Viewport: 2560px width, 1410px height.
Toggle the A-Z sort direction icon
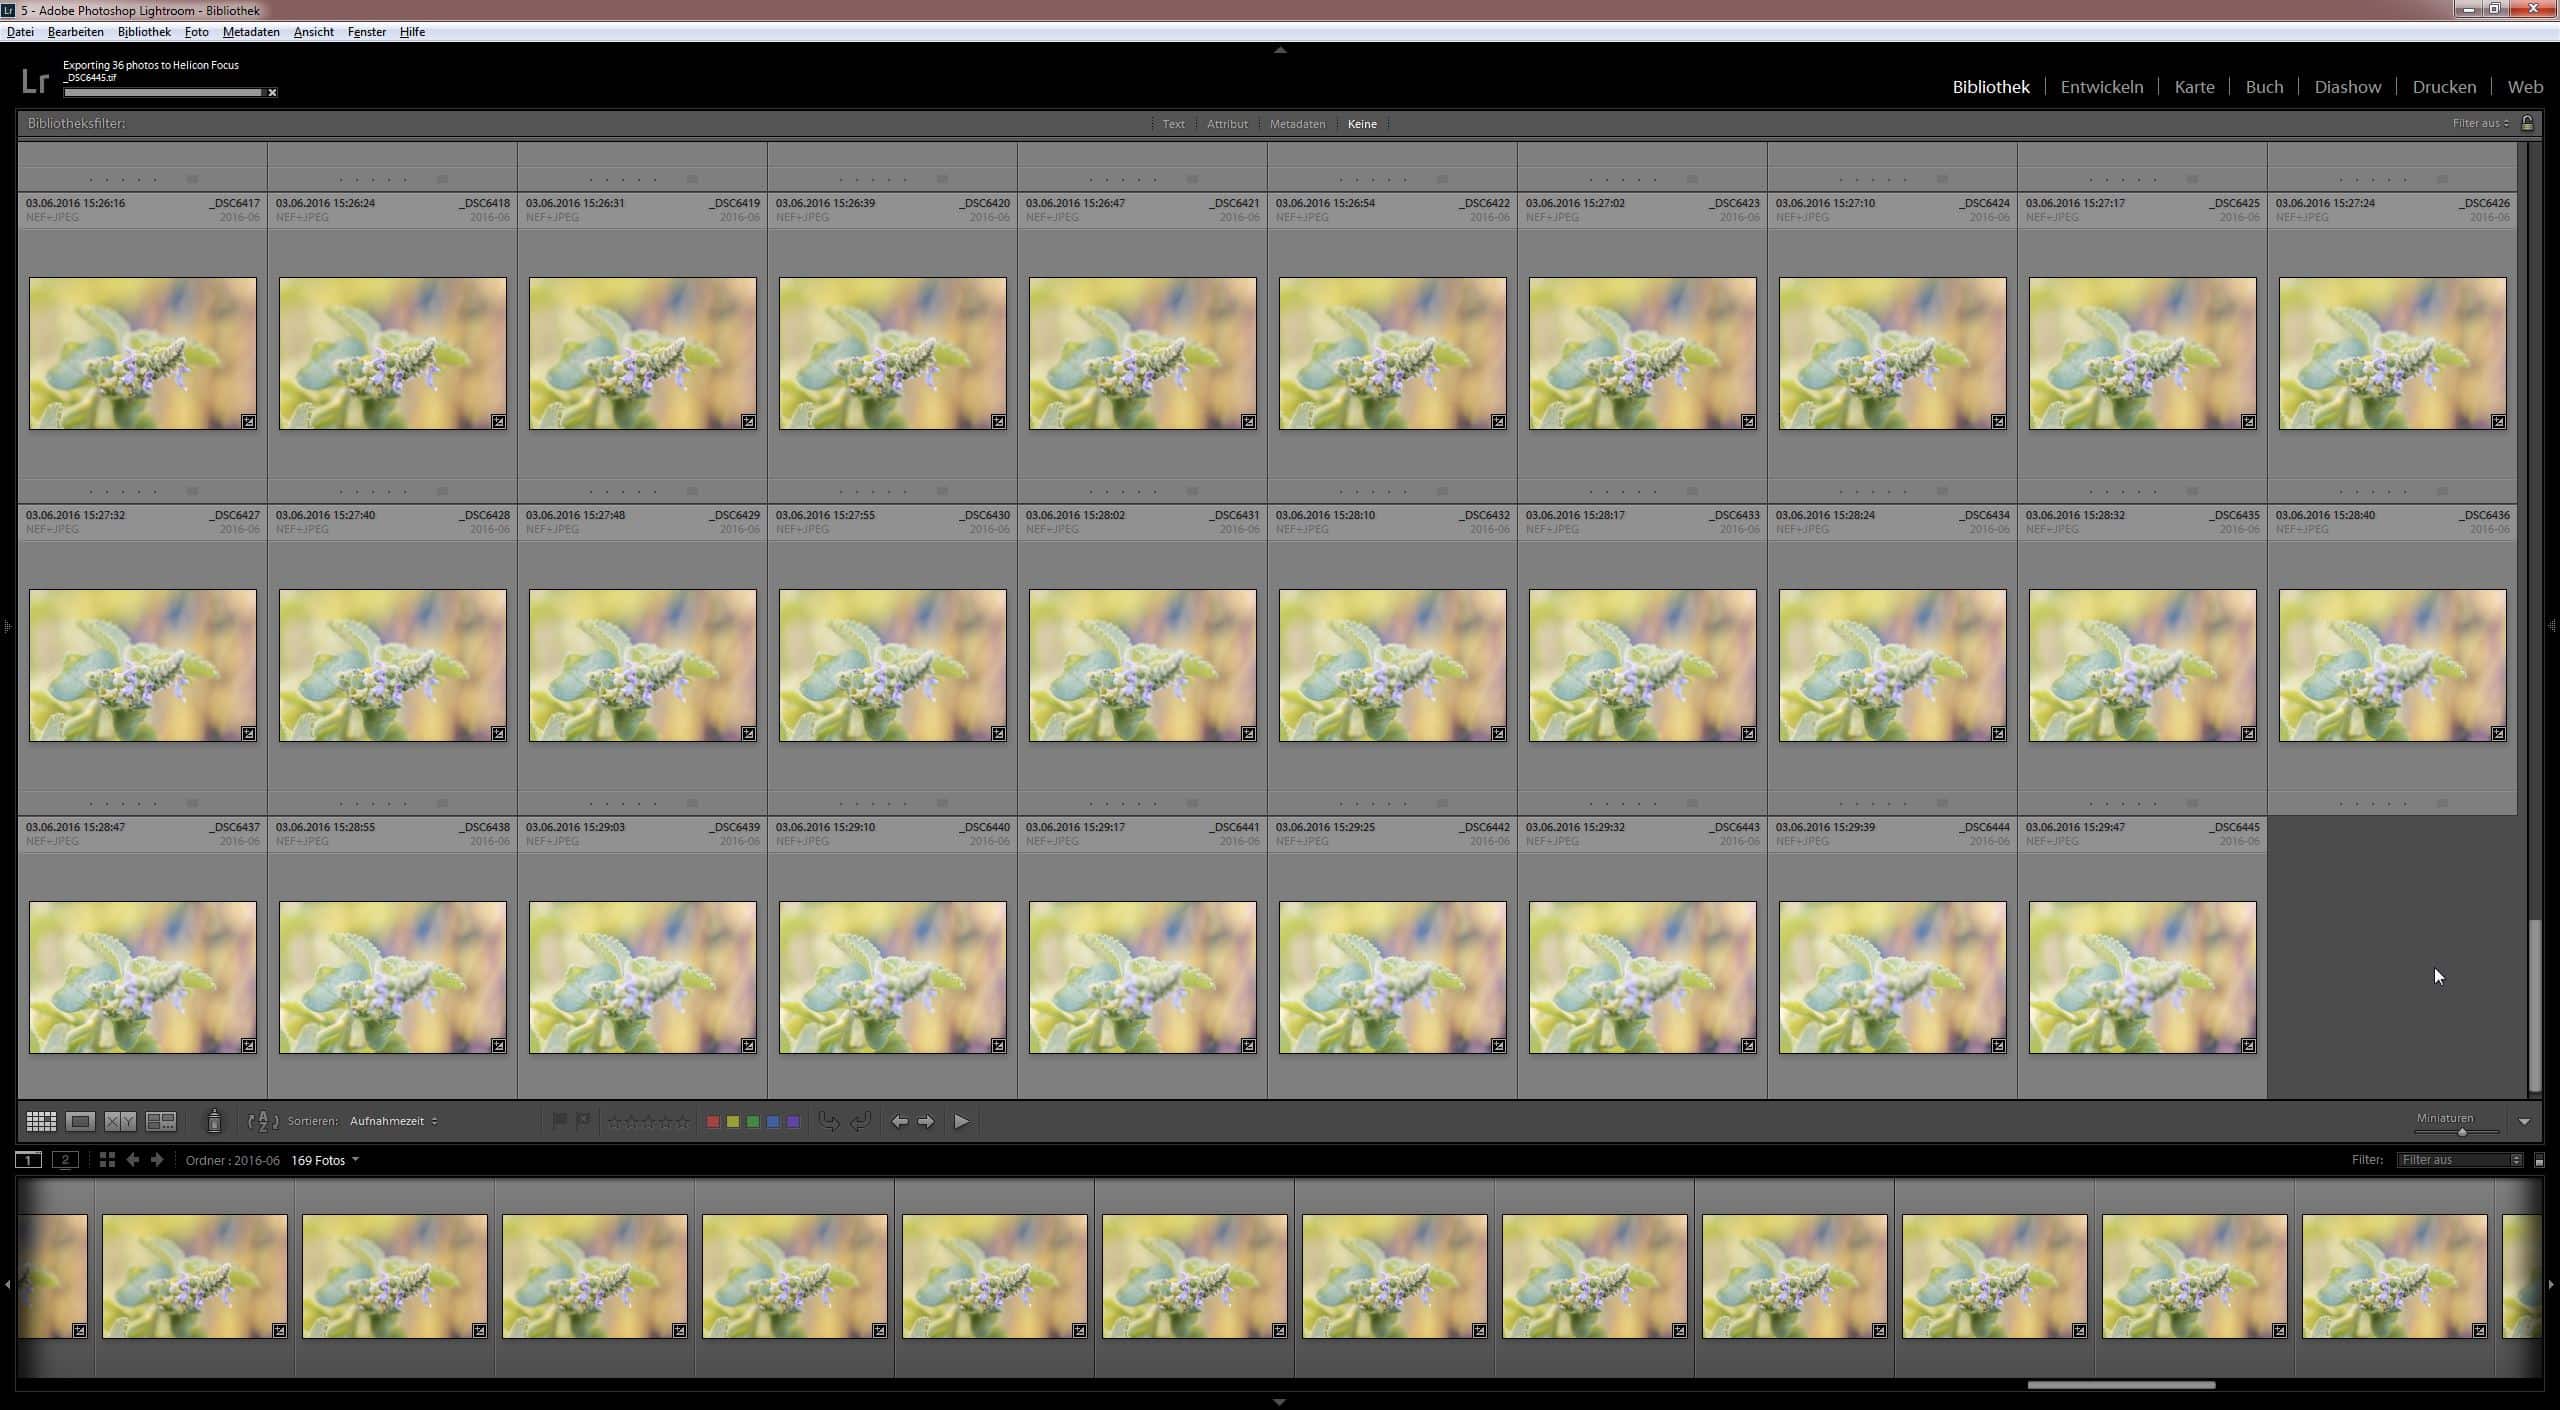[x=263, y=1121]
